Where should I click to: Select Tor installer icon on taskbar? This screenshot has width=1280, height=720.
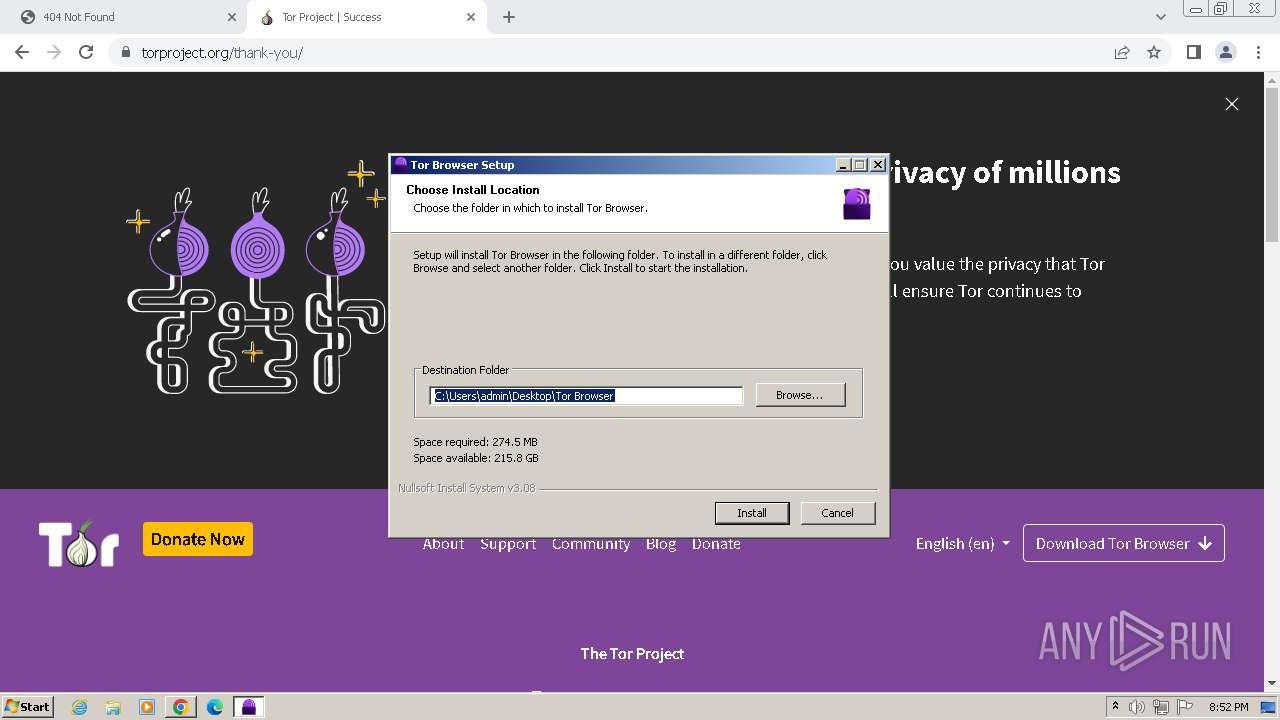[249, 707]
